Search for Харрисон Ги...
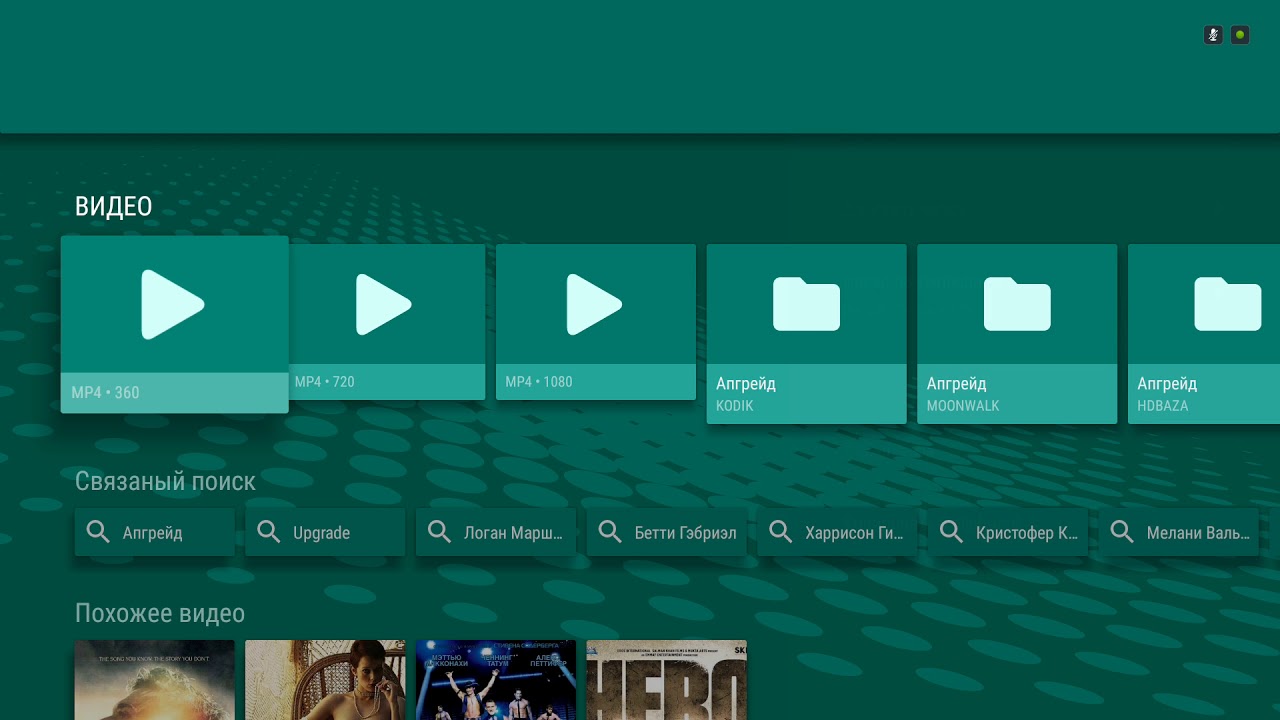Image resolution: width=1280 pixels, height=720 pixels. [837, 532]
